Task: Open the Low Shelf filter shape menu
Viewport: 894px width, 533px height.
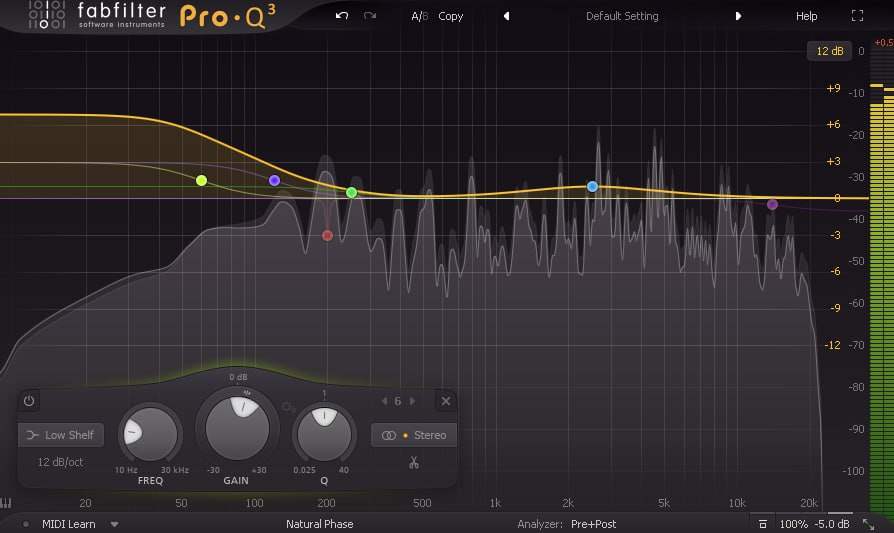Action: click(61, 435)
